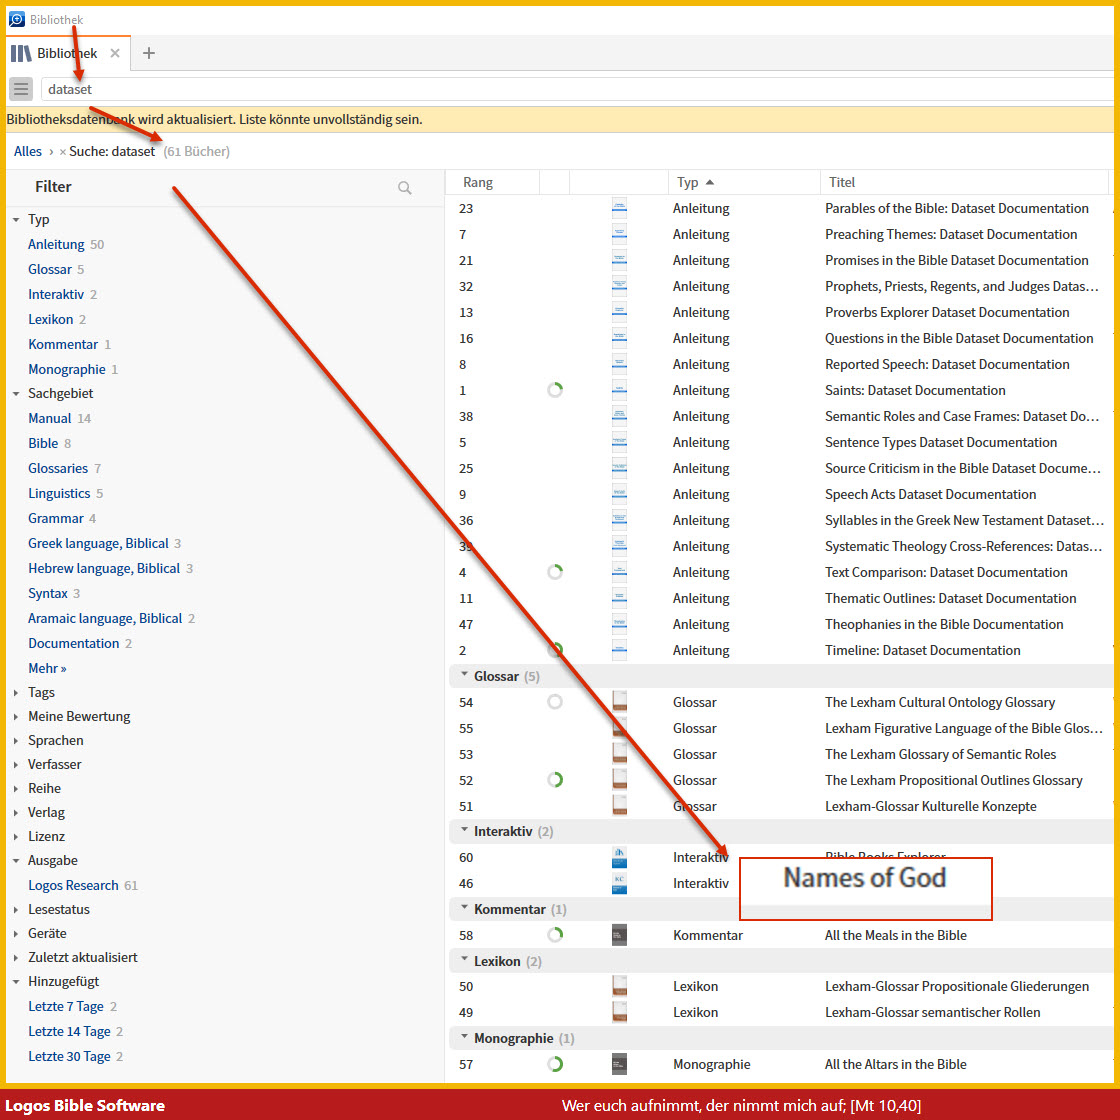
Task: Open Proverbs Explorer Dataset Documentation
Action: tap(946, 312)
